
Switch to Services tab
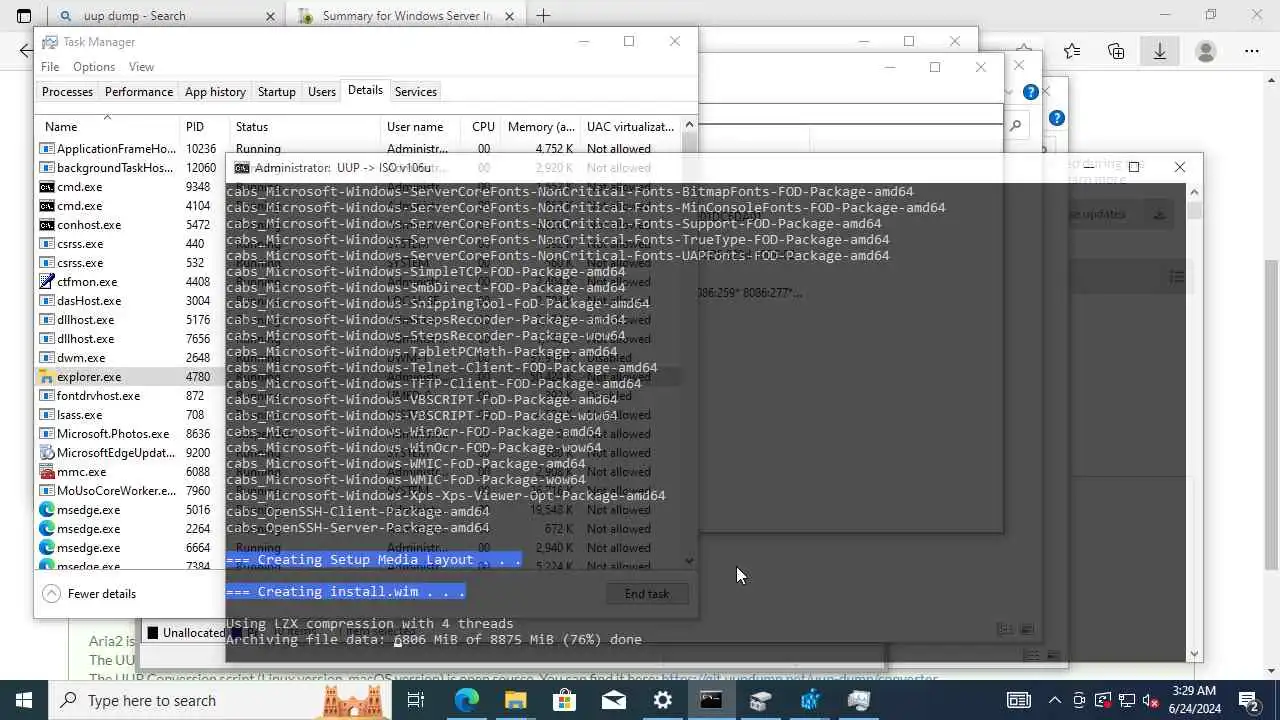pos(416,91)
